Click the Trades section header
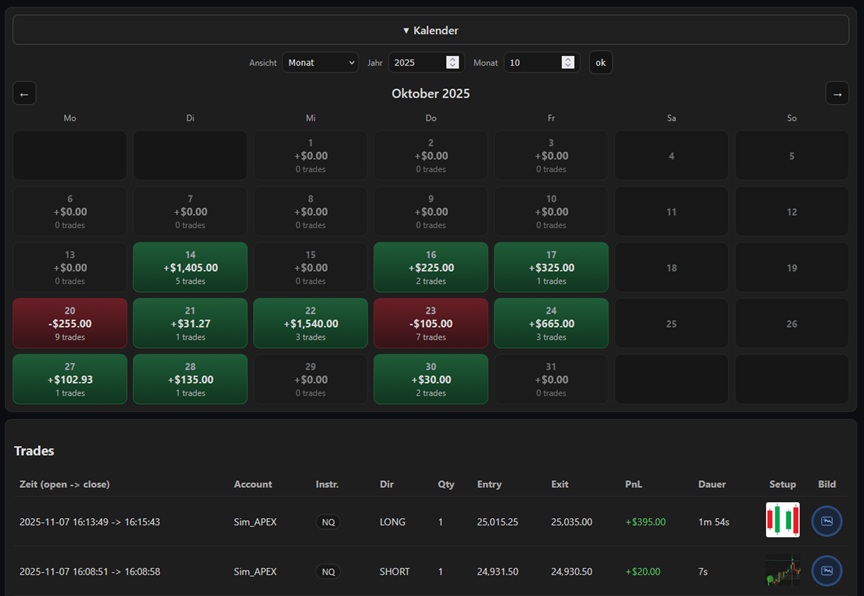This screenshot has width=864, height=596. [x=34, y=451]
